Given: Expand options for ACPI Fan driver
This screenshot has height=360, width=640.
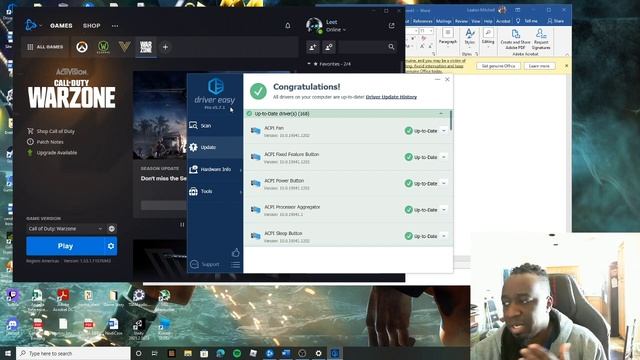Looking at the screenshot, I should [444, 131].
